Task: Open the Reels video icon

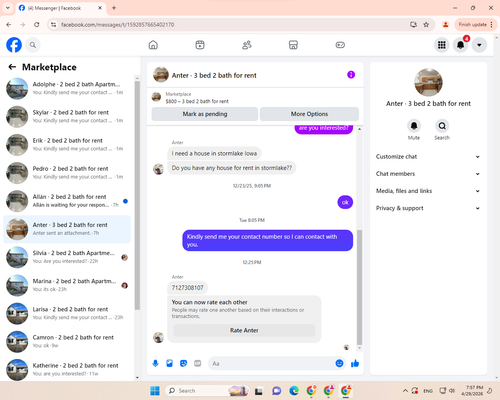Action: pos(200,45)
